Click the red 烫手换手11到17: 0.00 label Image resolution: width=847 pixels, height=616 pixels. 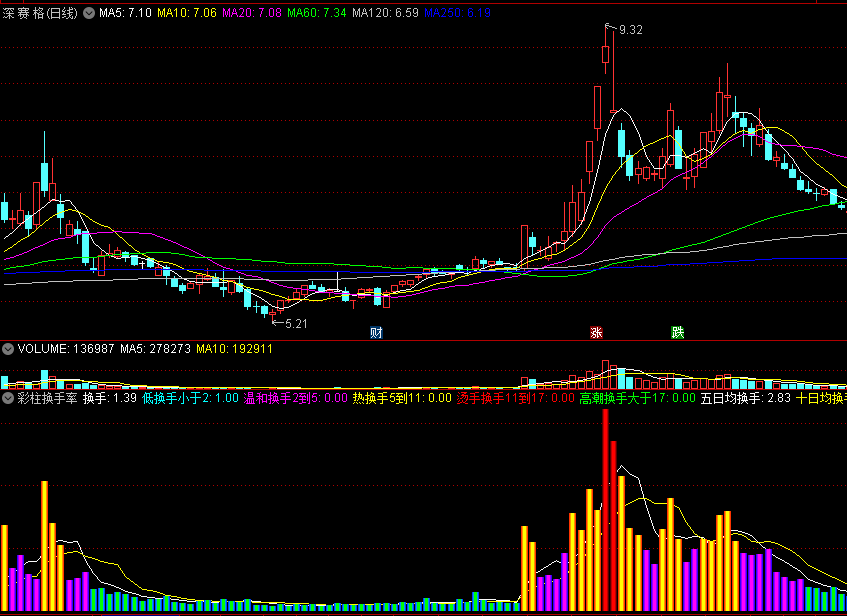(x=515, y=399)
